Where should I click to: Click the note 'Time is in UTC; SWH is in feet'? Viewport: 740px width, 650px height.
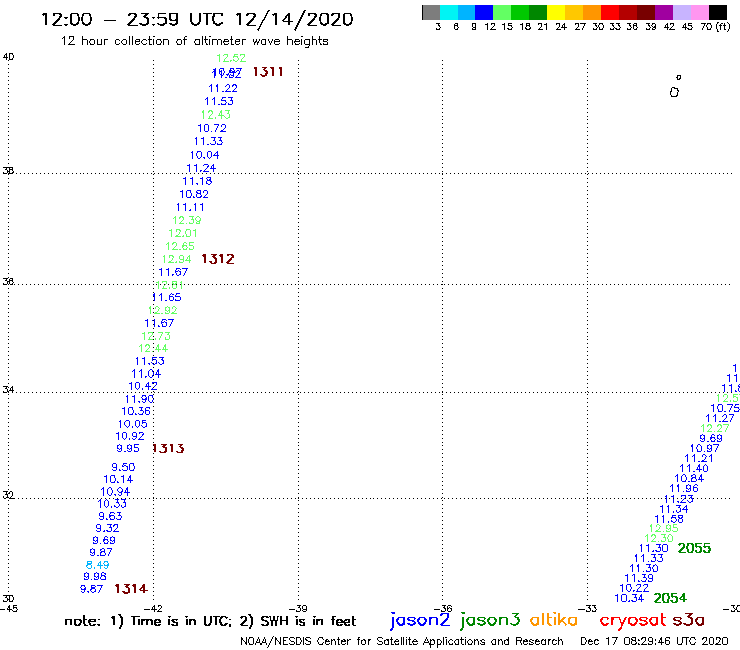pyautogui.click(x=210, y=621)
